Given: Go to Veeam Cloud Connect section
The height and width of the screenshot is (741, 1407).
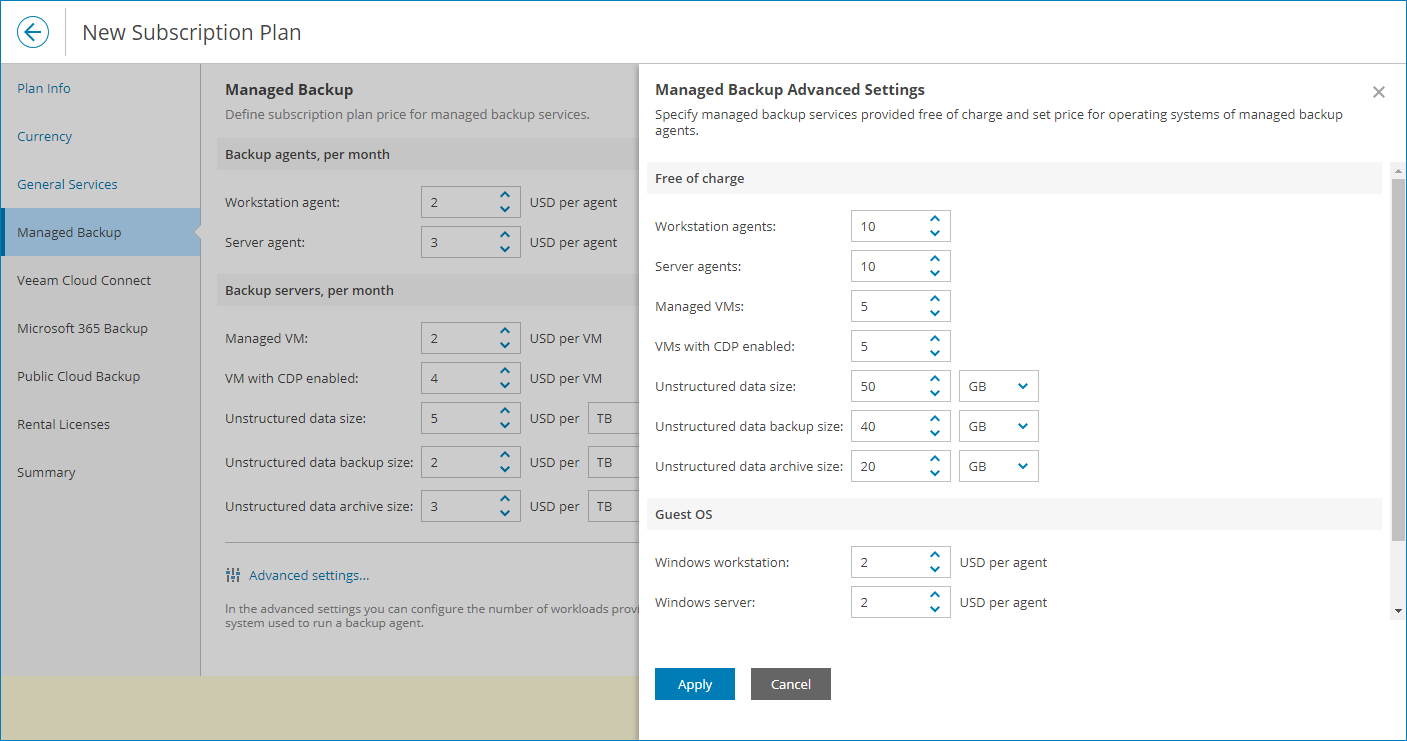Looking at the screenshot, I should 84,280.
